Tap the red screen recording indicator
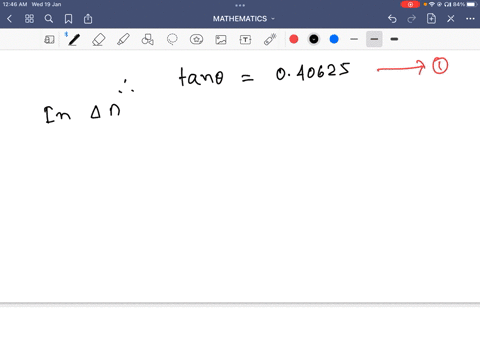The height and width of the screenshot is (360, 480). tap(410, 4)
